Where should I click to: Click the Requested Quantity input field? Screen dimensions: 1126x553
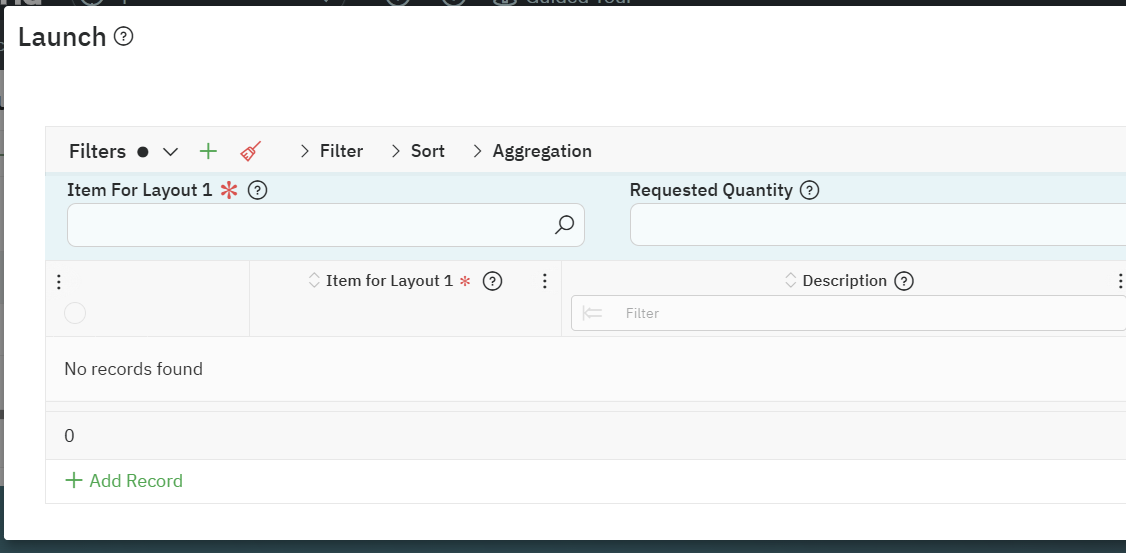point(878,225)
